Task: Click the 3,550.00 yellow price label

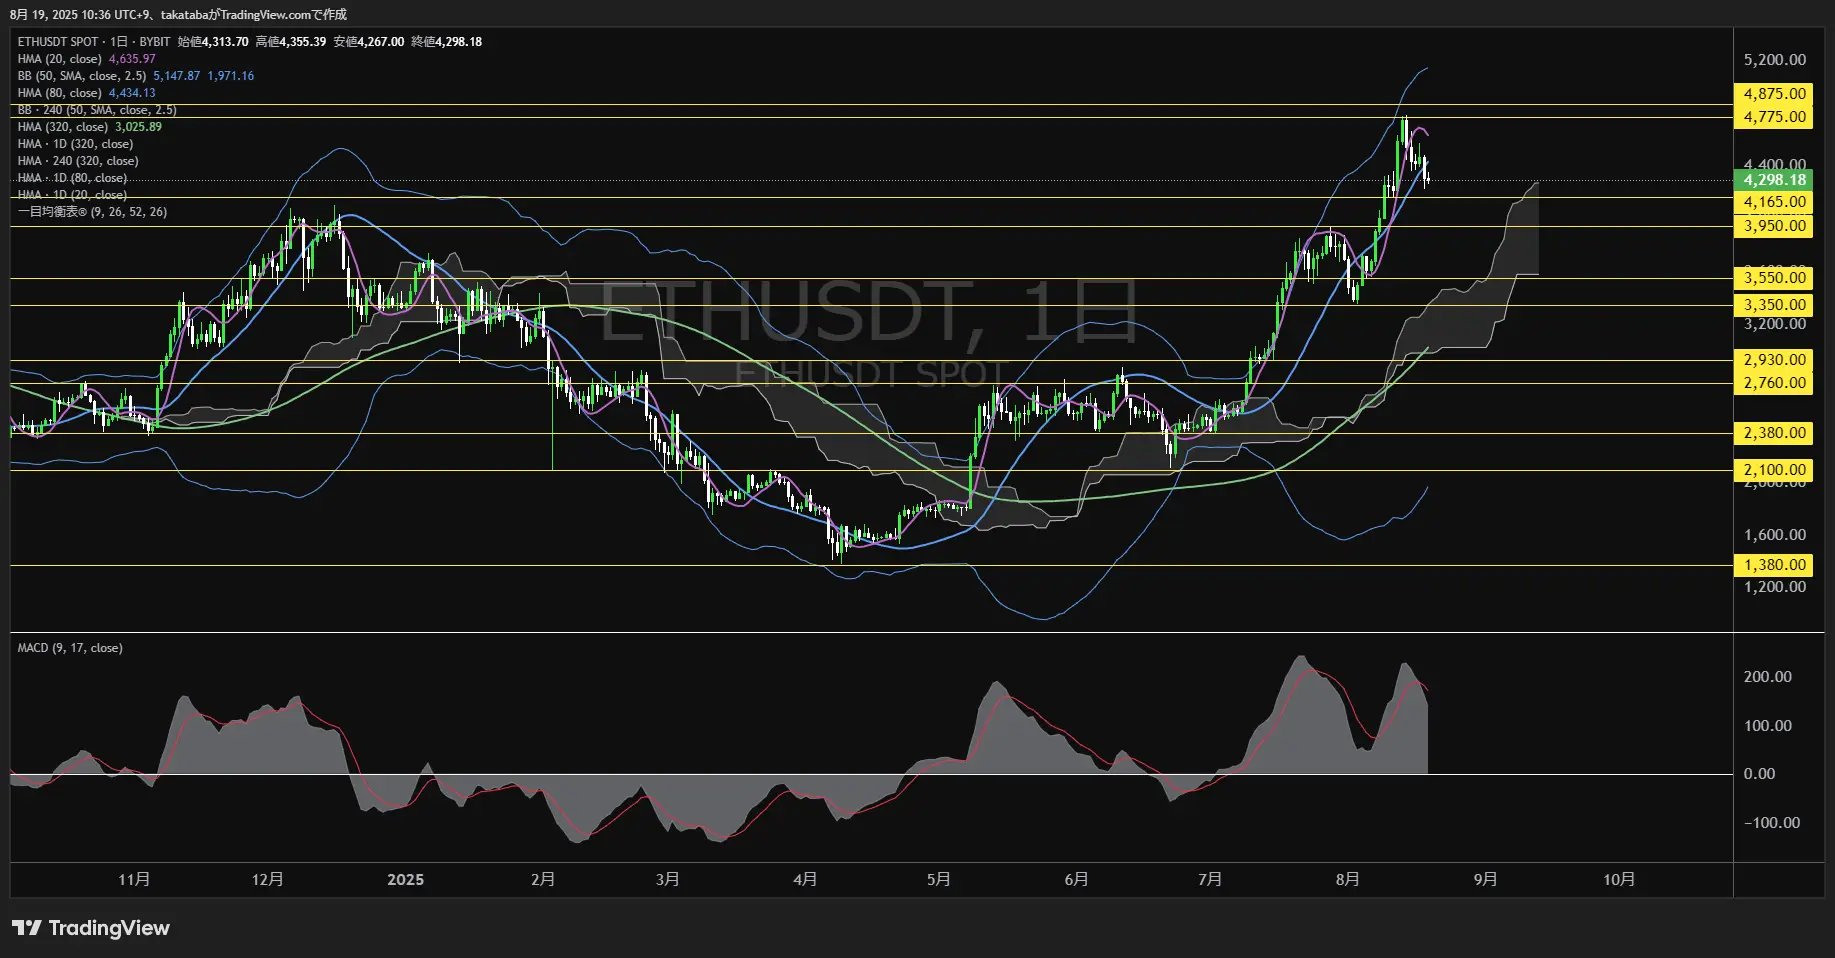Action: 1774,278
